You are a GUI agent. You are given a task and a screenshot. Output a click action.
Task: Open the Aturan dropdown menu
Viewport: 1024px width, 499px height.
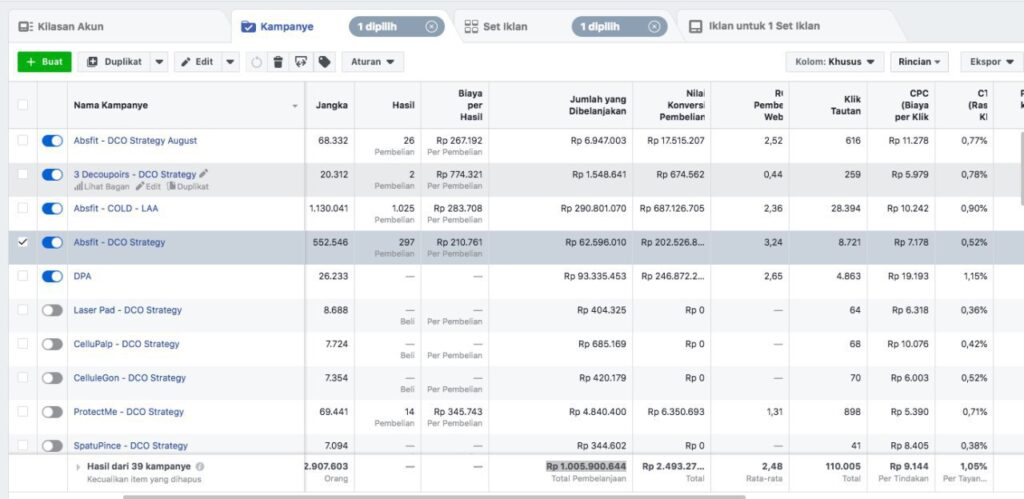(x=372, y=62)
